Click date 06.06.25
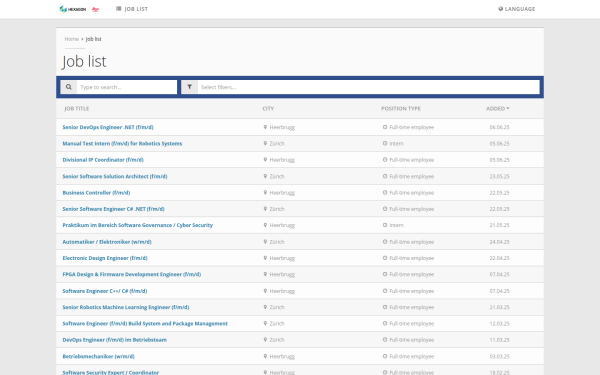The width and height of the screenshot is (600, 375). coord(499,127)
